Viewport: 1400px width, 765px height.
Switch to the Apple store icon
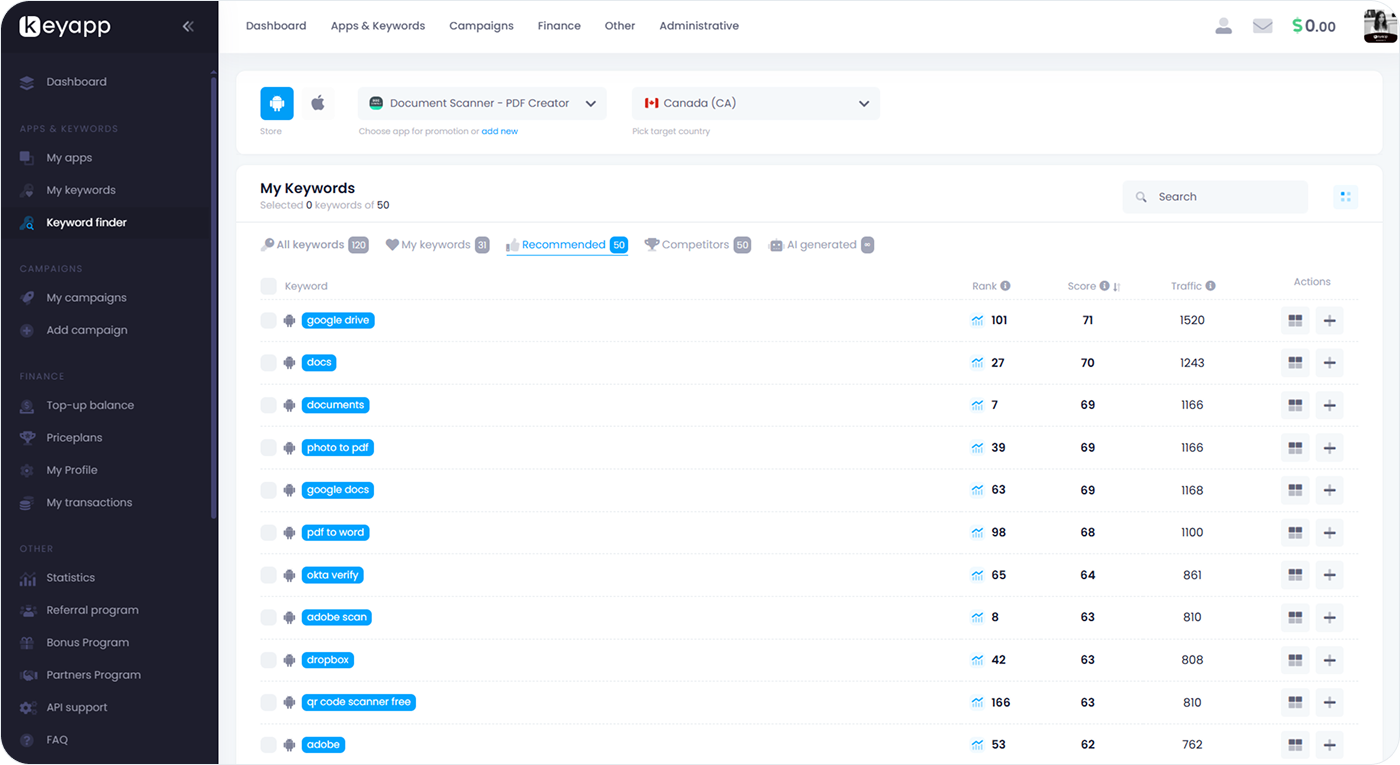click(x=318, y=103)
